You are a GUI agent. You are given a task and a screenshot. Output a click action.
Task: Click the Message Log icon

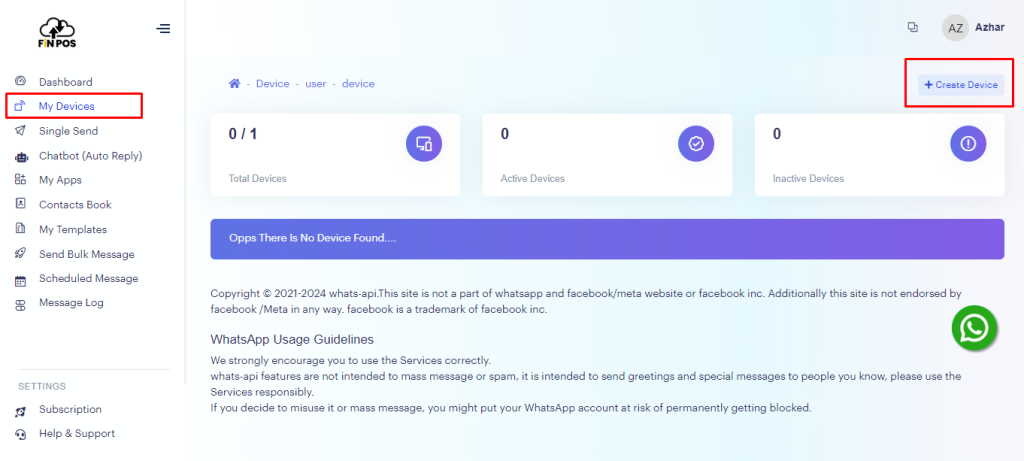coord(20,304)
